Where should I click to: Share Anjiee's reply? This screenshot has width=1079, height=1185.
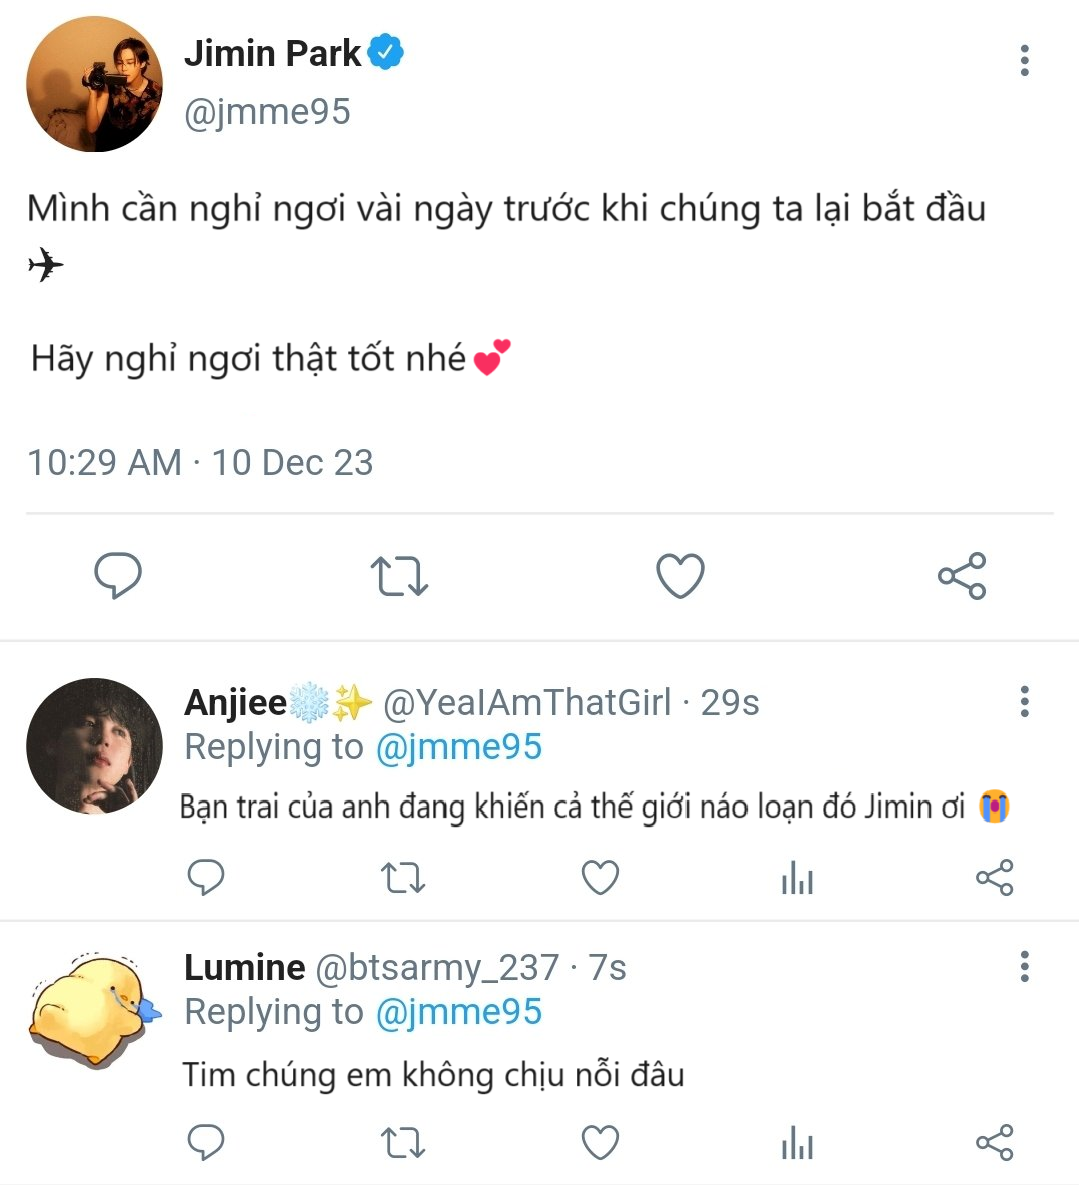994,878
